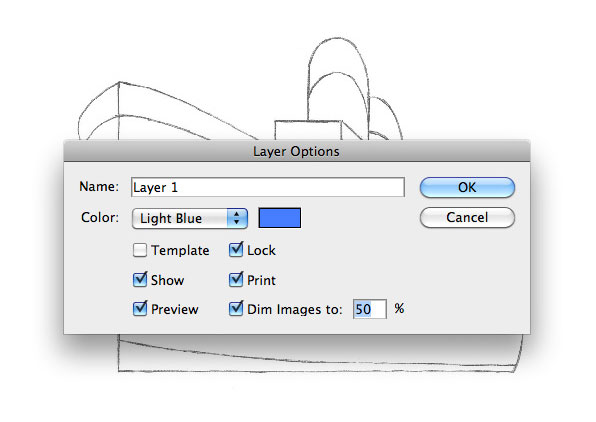Uncheck the Preview checkbox
The width and height of the screenshot is (596, 422).
(x=140, y=309)
